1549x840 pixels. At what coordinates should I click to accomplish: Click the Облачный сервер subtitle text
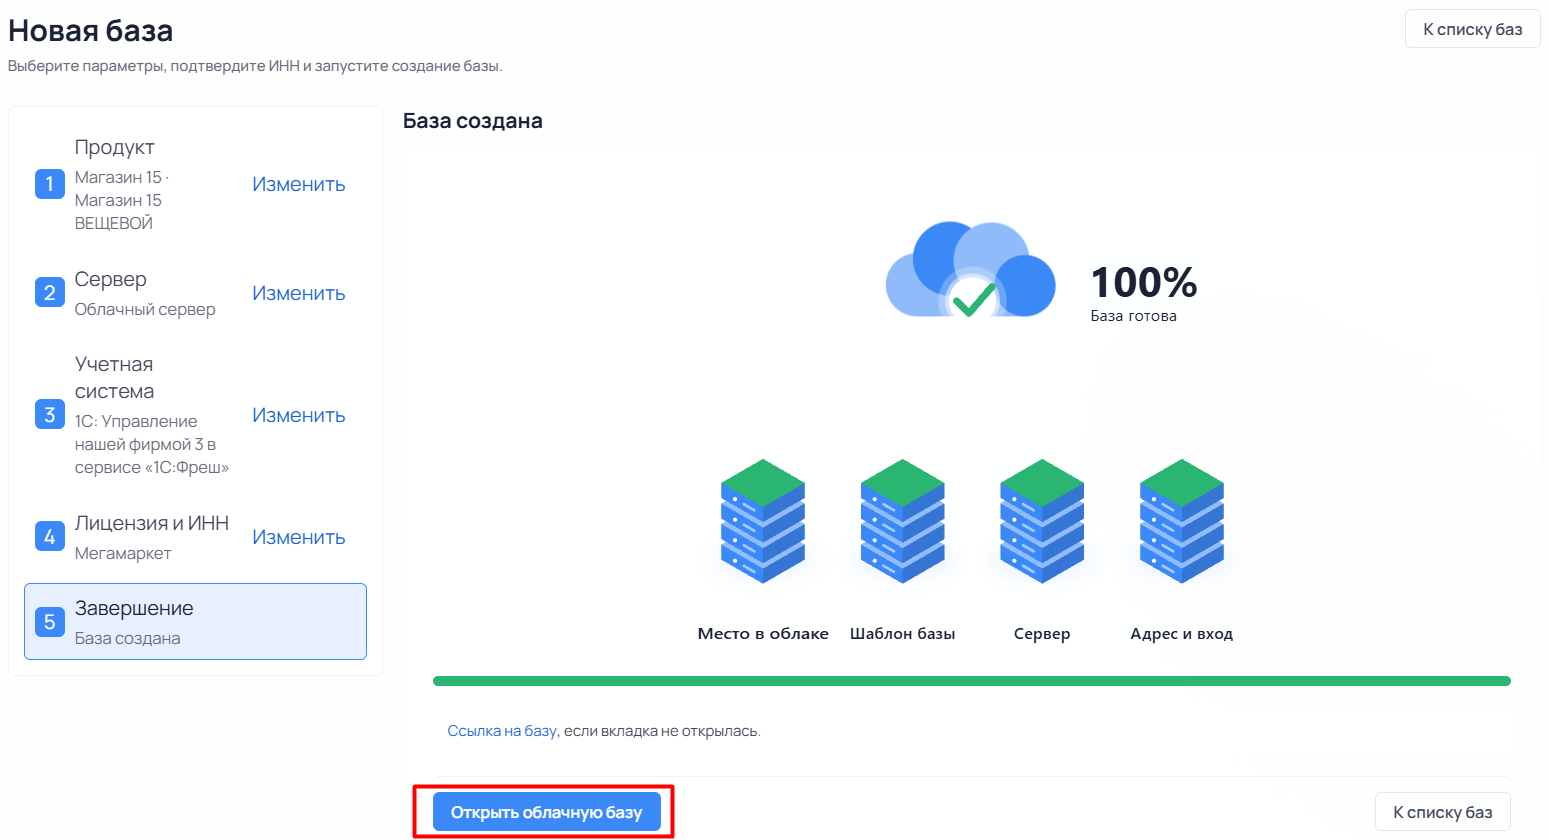click(145, 309)
